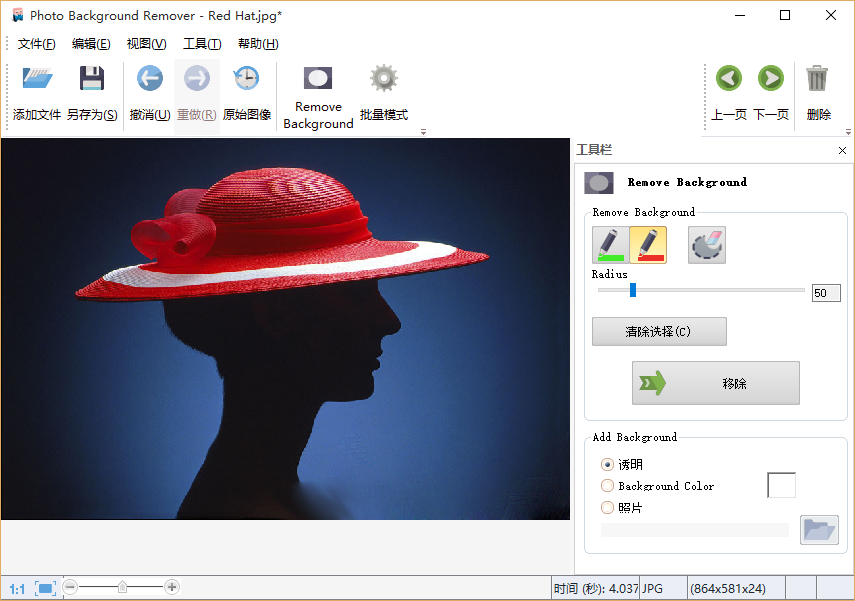Open the right toolbar overflow chevron
The height and width of the screenshot is (601, 855).
tap(848, 130)
